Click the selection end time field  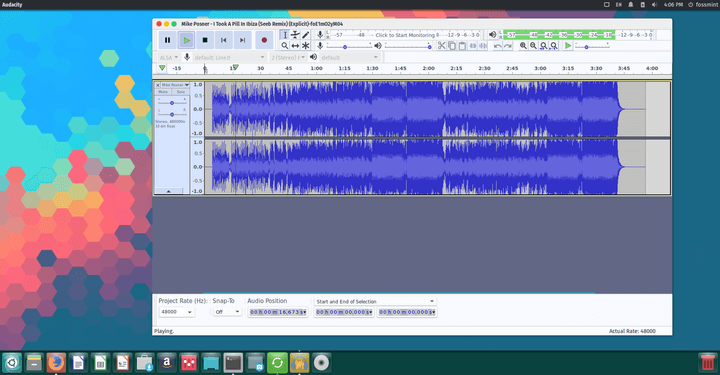click(407, 312)
